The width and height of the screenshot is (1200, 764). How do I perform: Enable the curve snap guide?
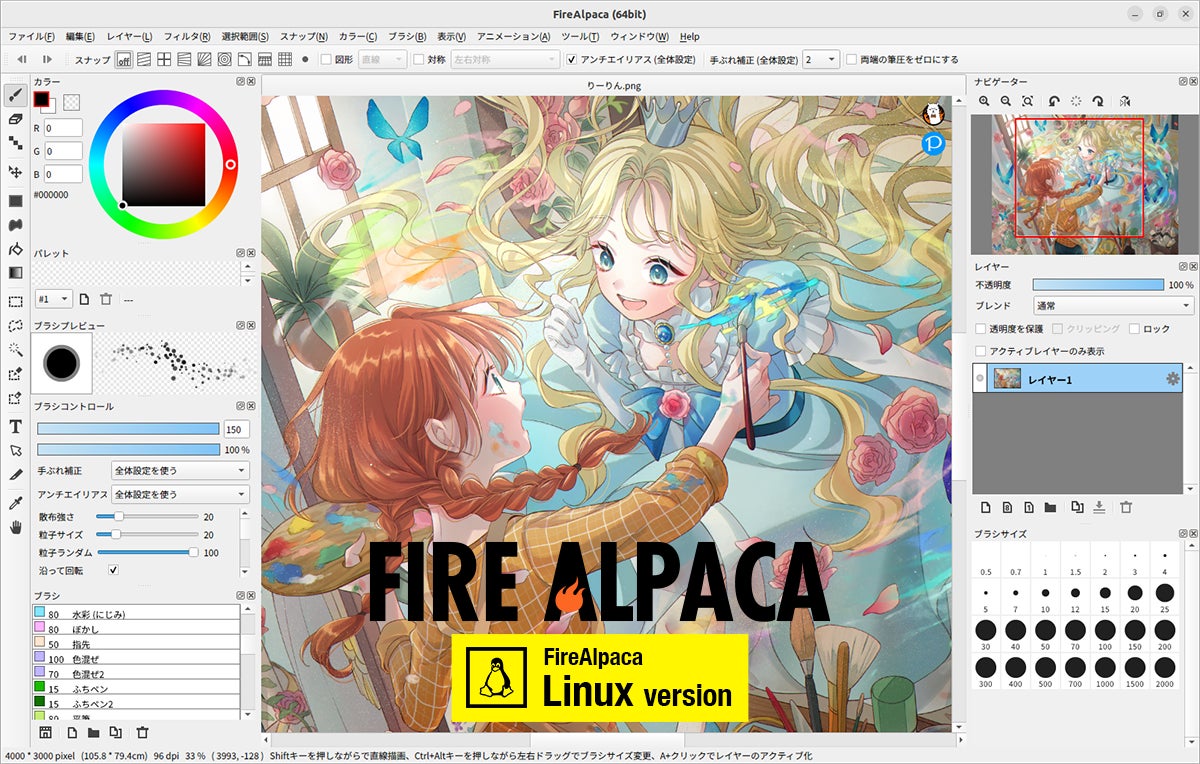(245, 60)
